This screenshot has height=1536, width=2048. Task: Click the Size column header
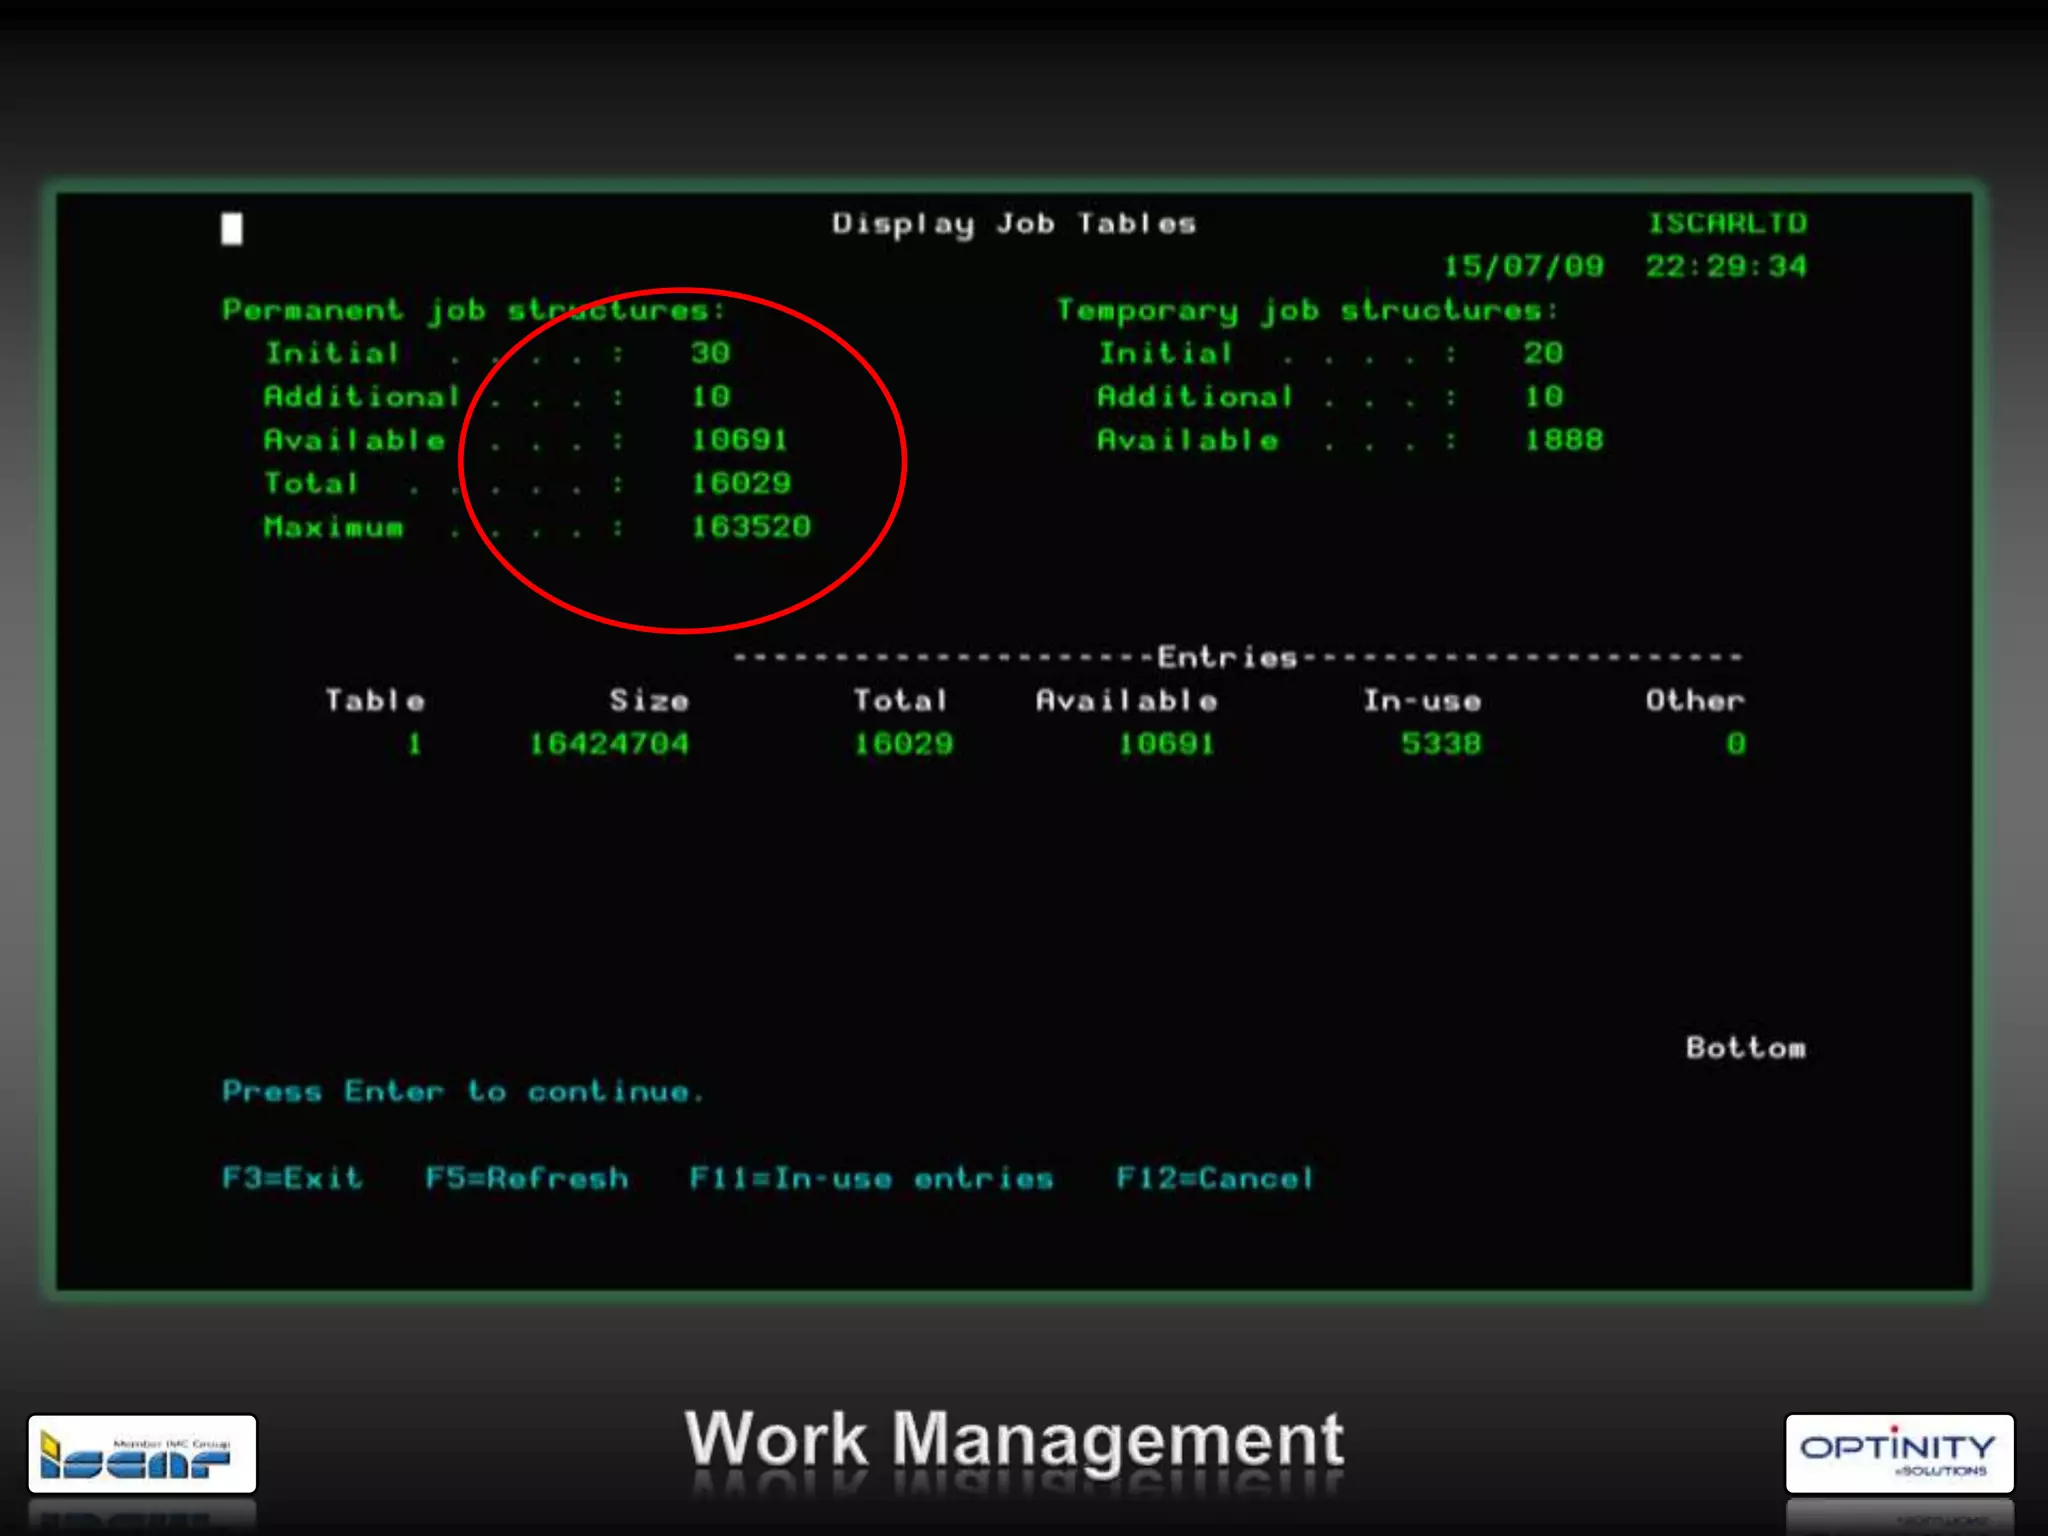click(x=649, y=700)
